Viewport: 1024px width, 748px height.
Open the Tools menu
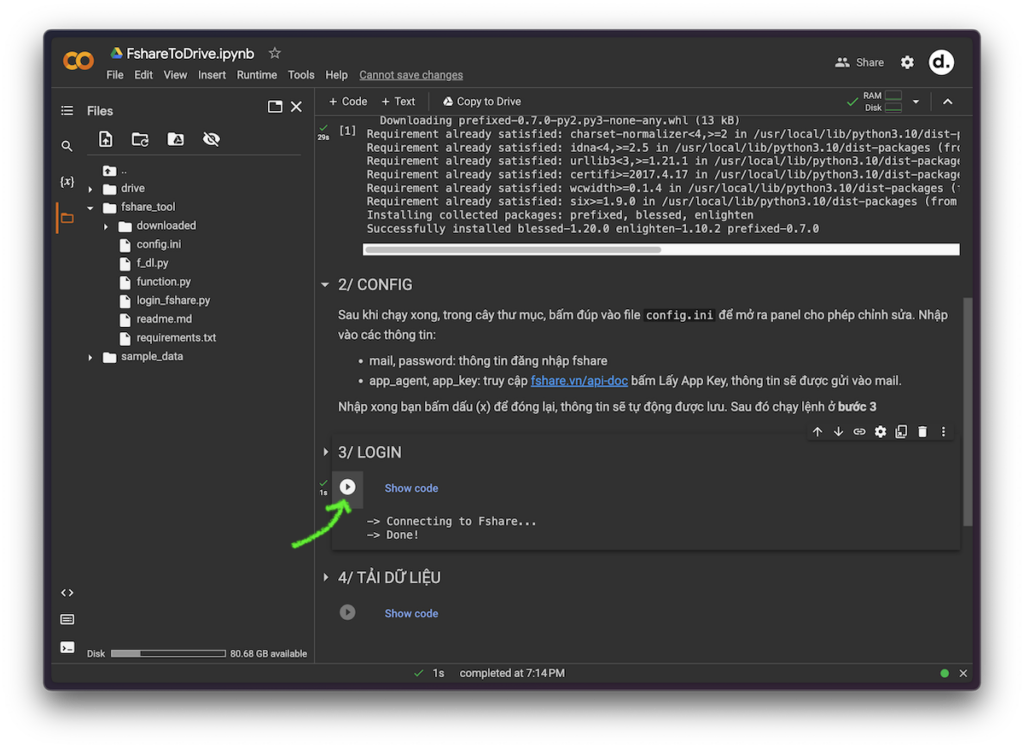point(301,75)
